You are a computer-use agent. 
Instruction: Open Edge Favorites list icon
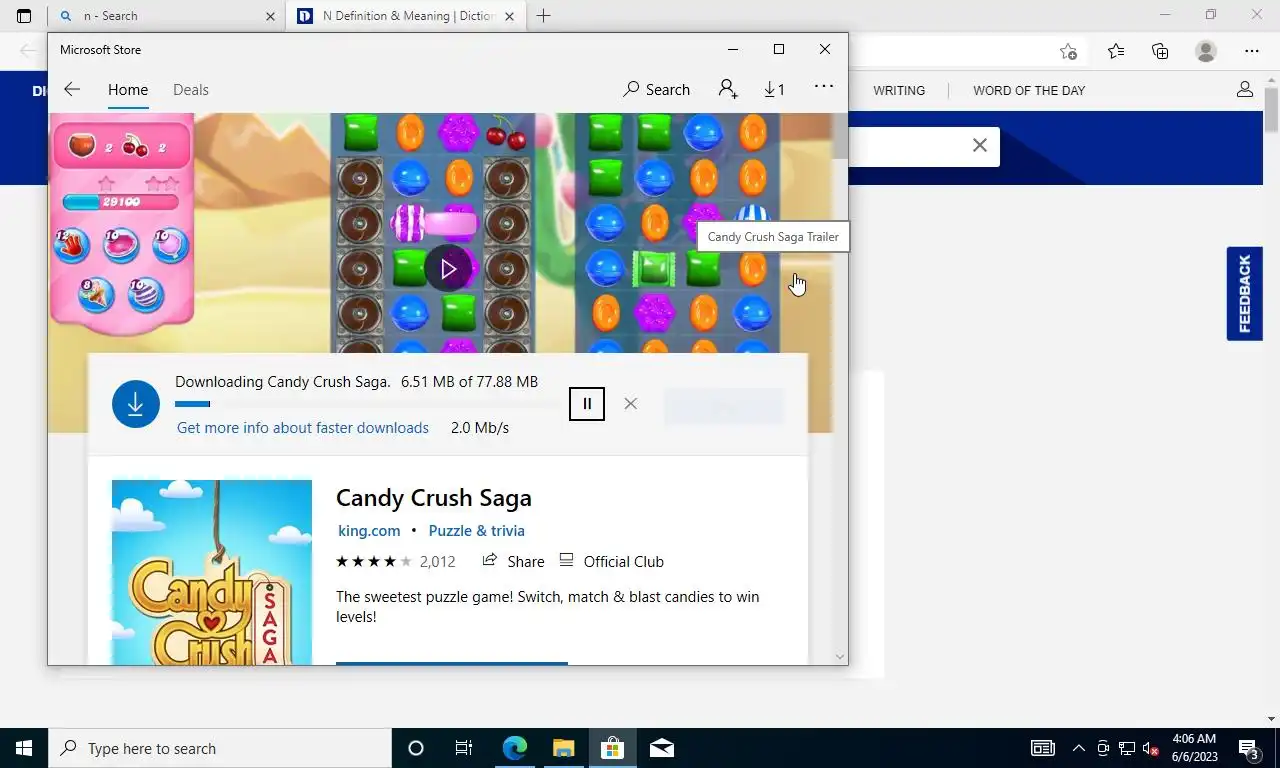click(x=1115, y=51)
